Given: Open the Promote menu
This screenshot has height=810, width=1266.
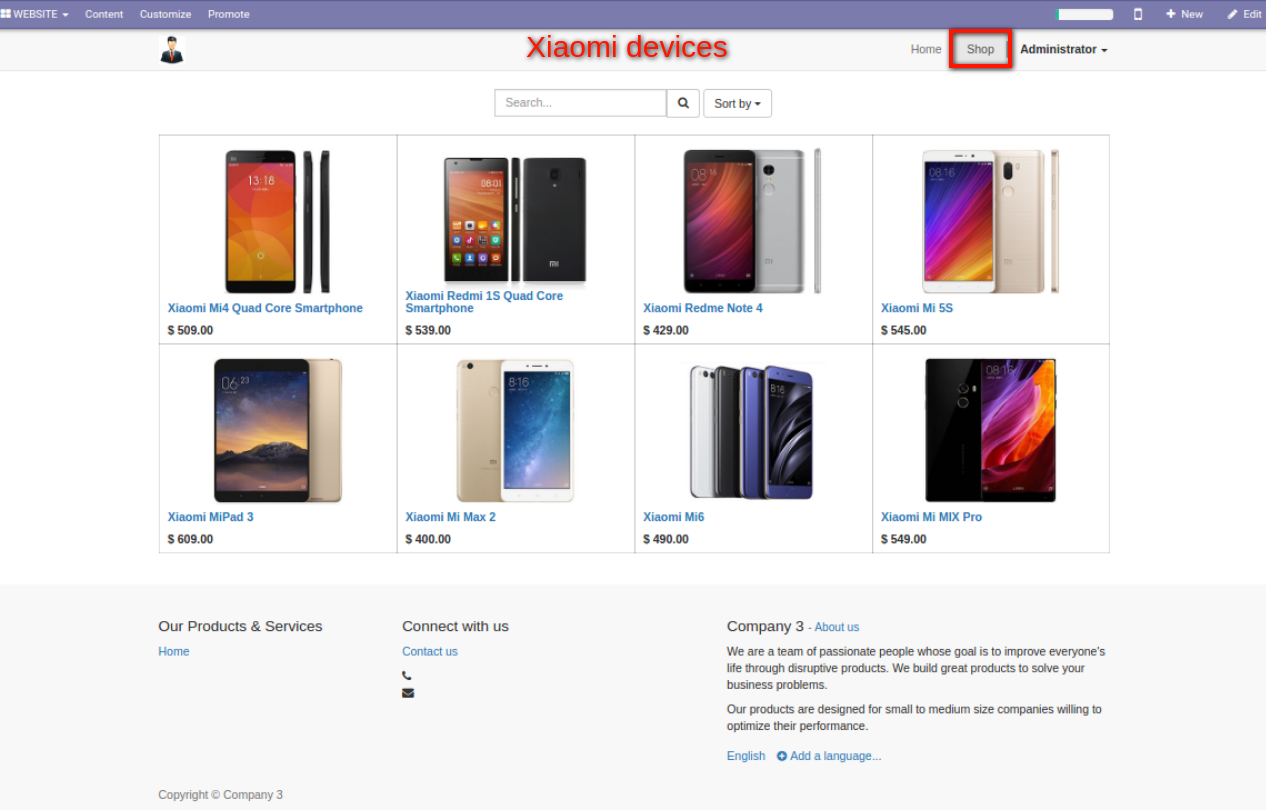Looking at the screenshot, I should pyautogui.click(x=229, y=14).
